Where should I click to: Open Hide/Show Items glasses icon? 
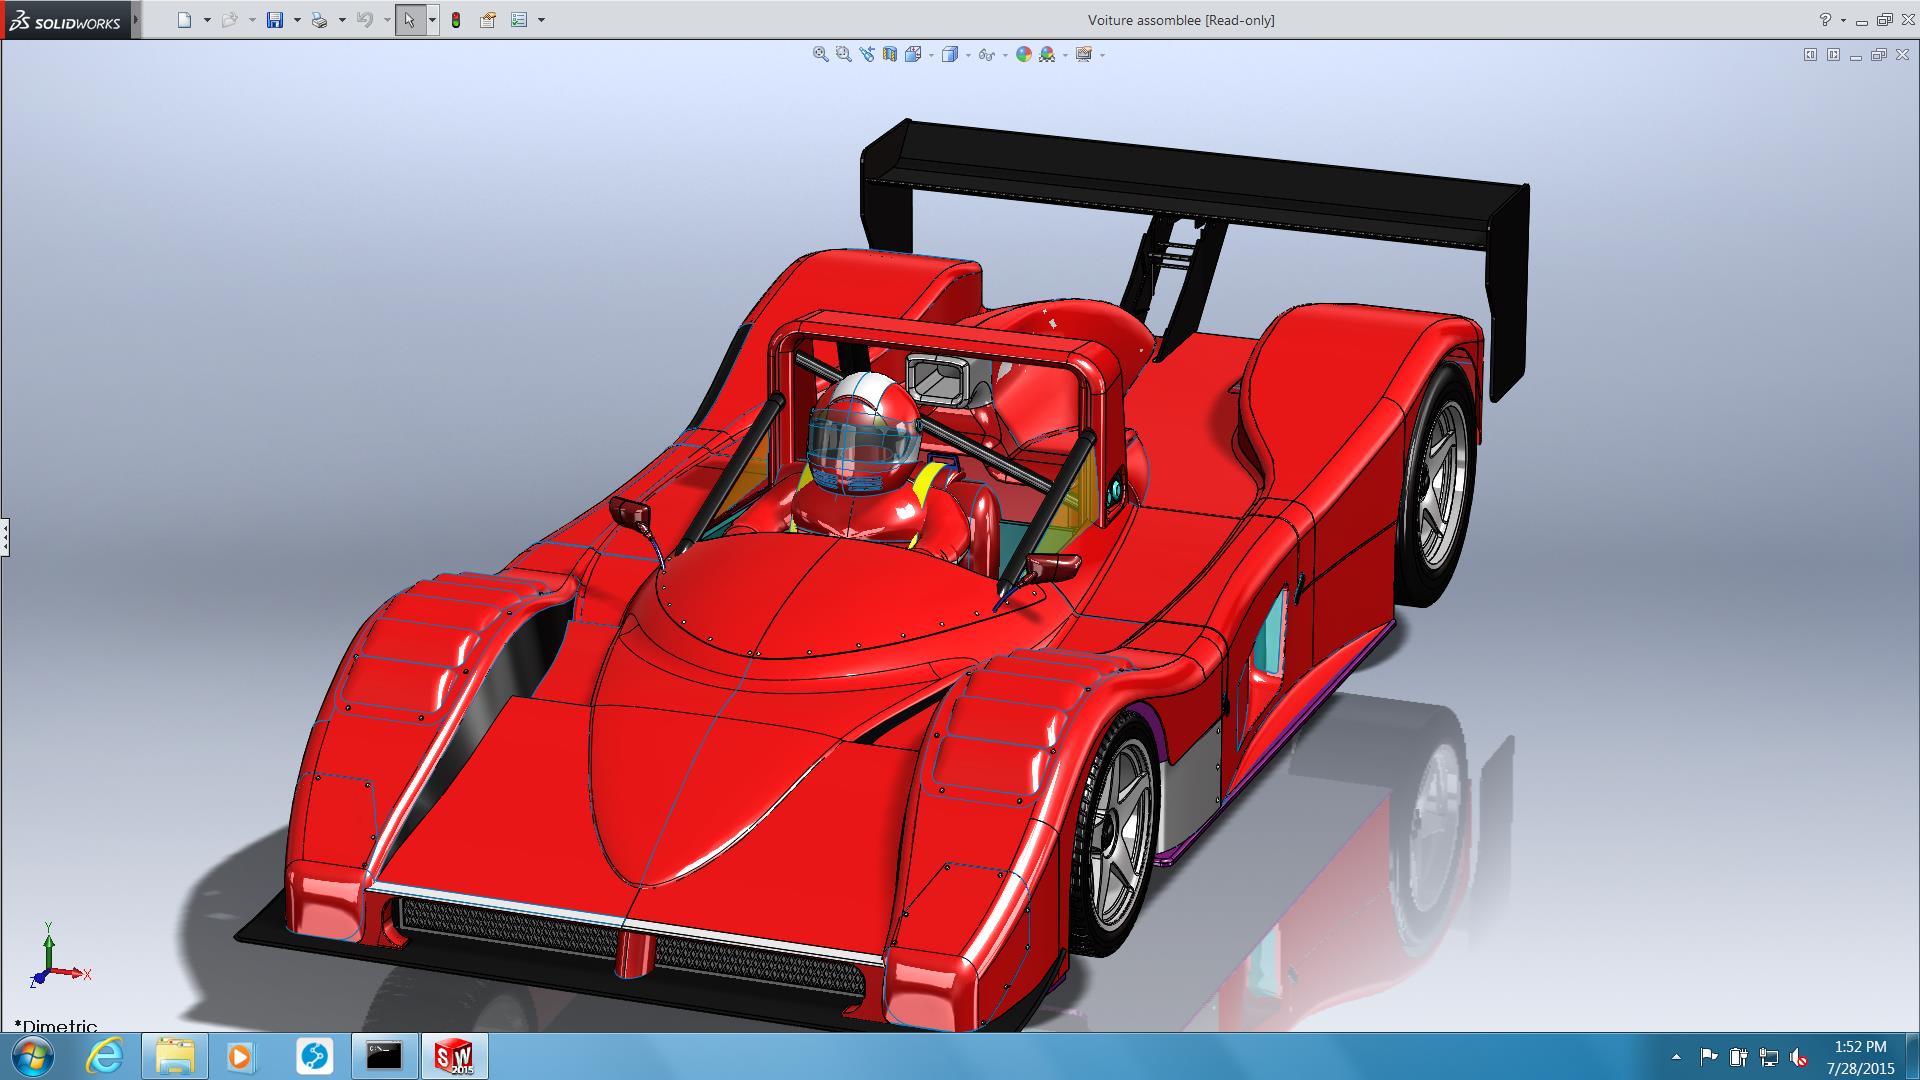(986, 55)
